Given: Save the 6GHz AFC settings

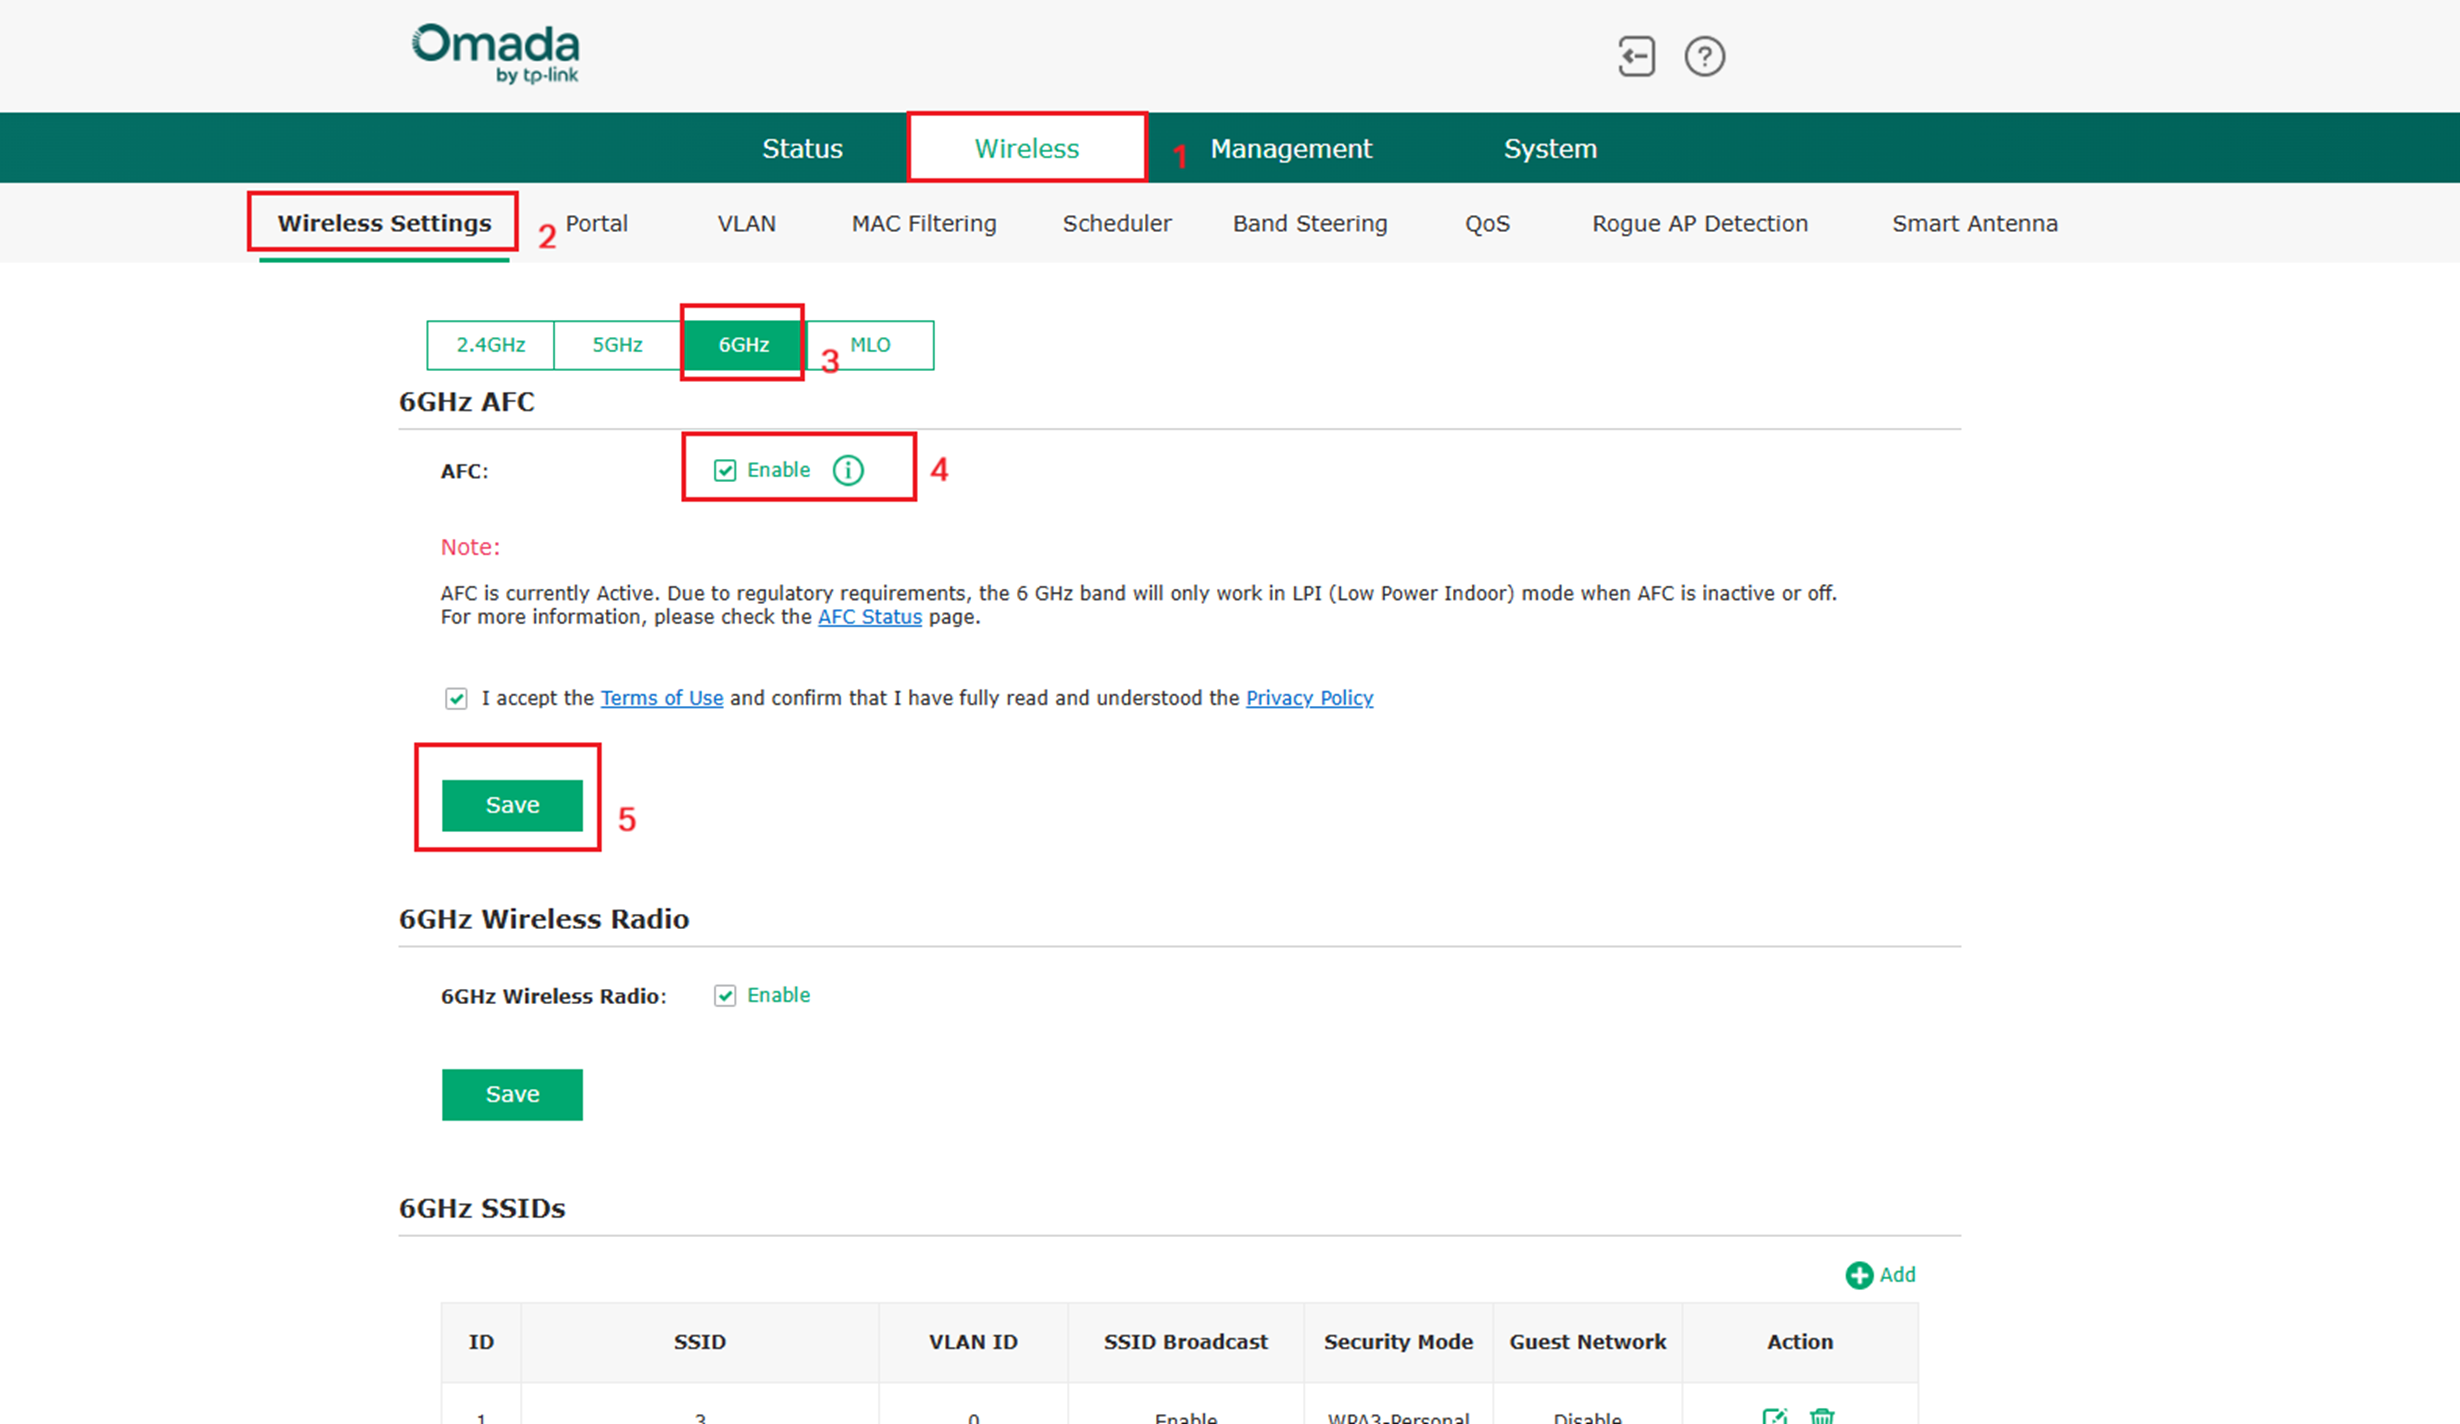Looking at the screenshot, I should coord(512,805).
